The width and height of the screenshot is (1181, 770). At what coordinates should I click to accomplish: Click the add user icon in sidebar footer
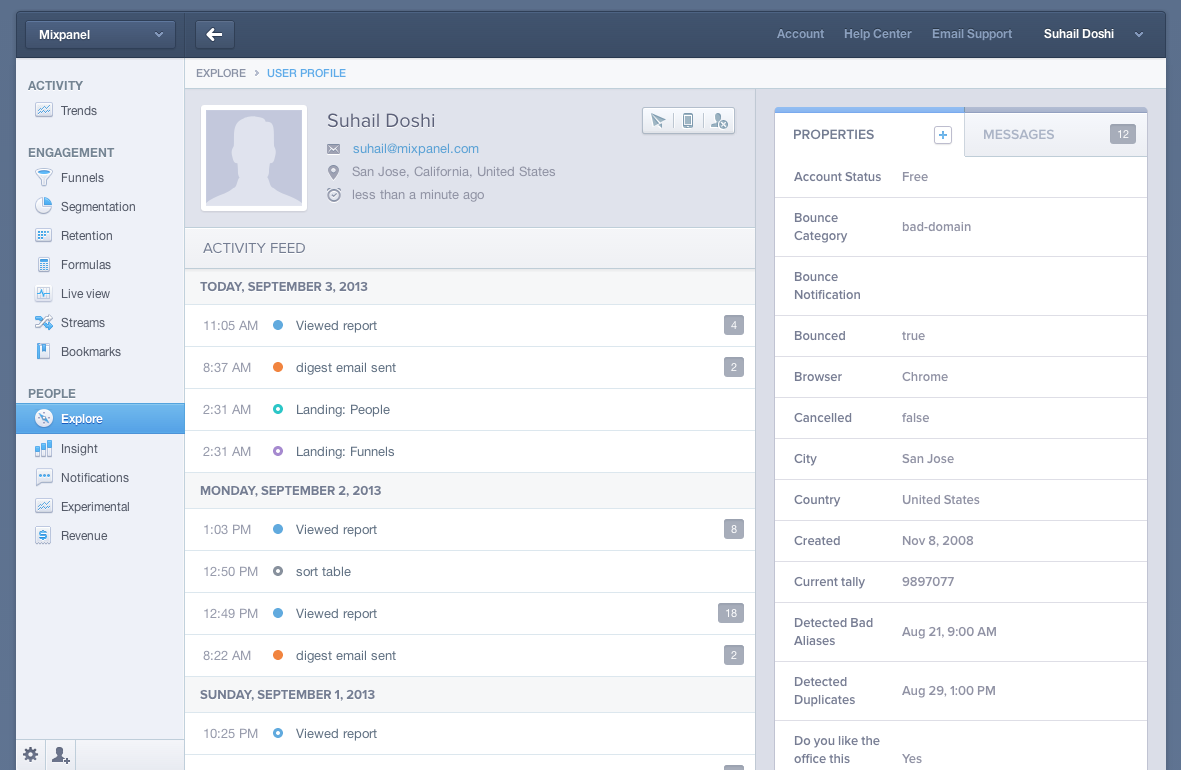61,755
